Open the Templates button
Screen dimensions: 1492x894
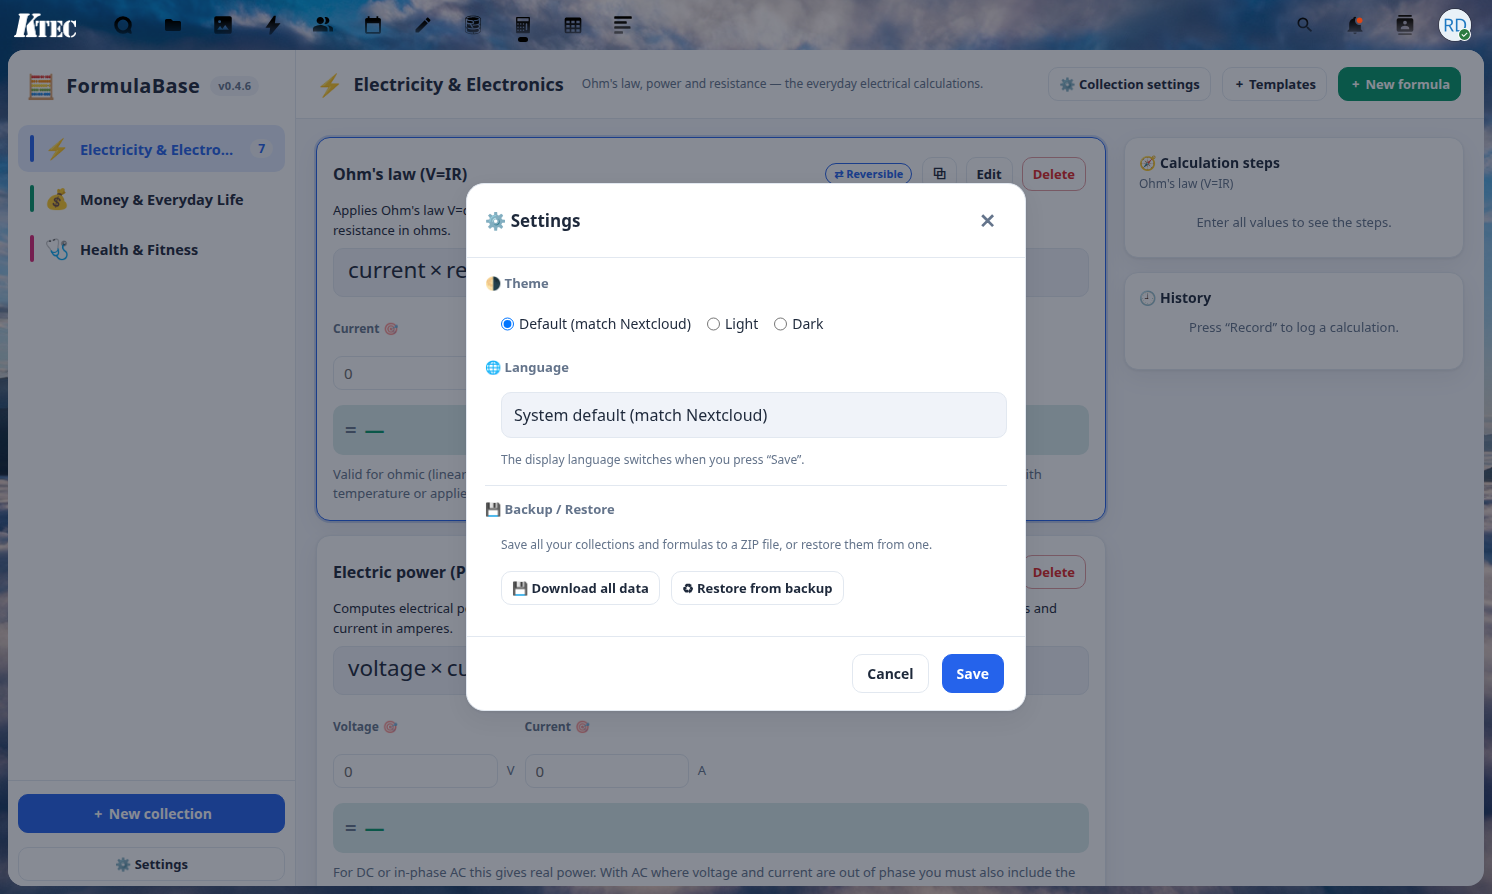point(1275,84)
